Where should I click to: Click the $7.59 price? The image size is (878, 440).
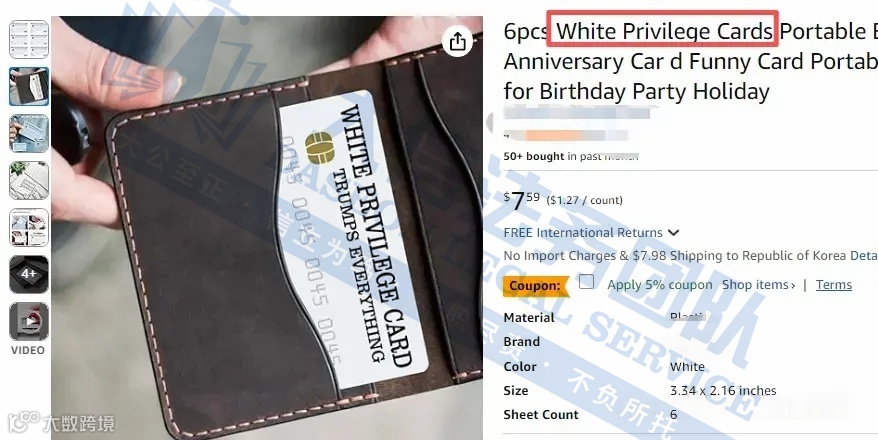pyautogui.click(x=522, y=200)
